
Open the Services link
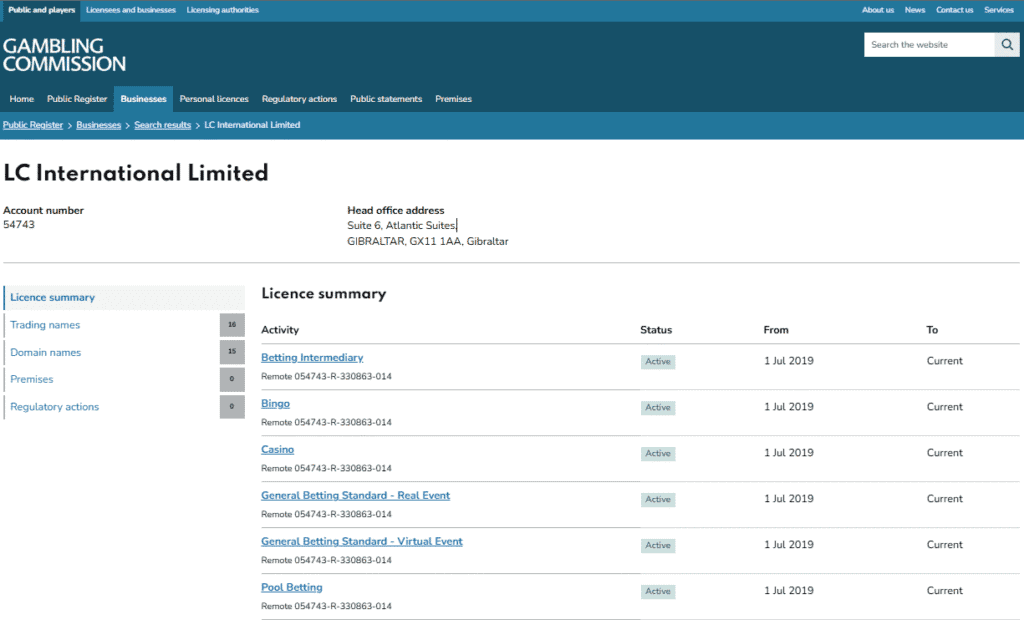pyautogui.click(x=999, y=10)
